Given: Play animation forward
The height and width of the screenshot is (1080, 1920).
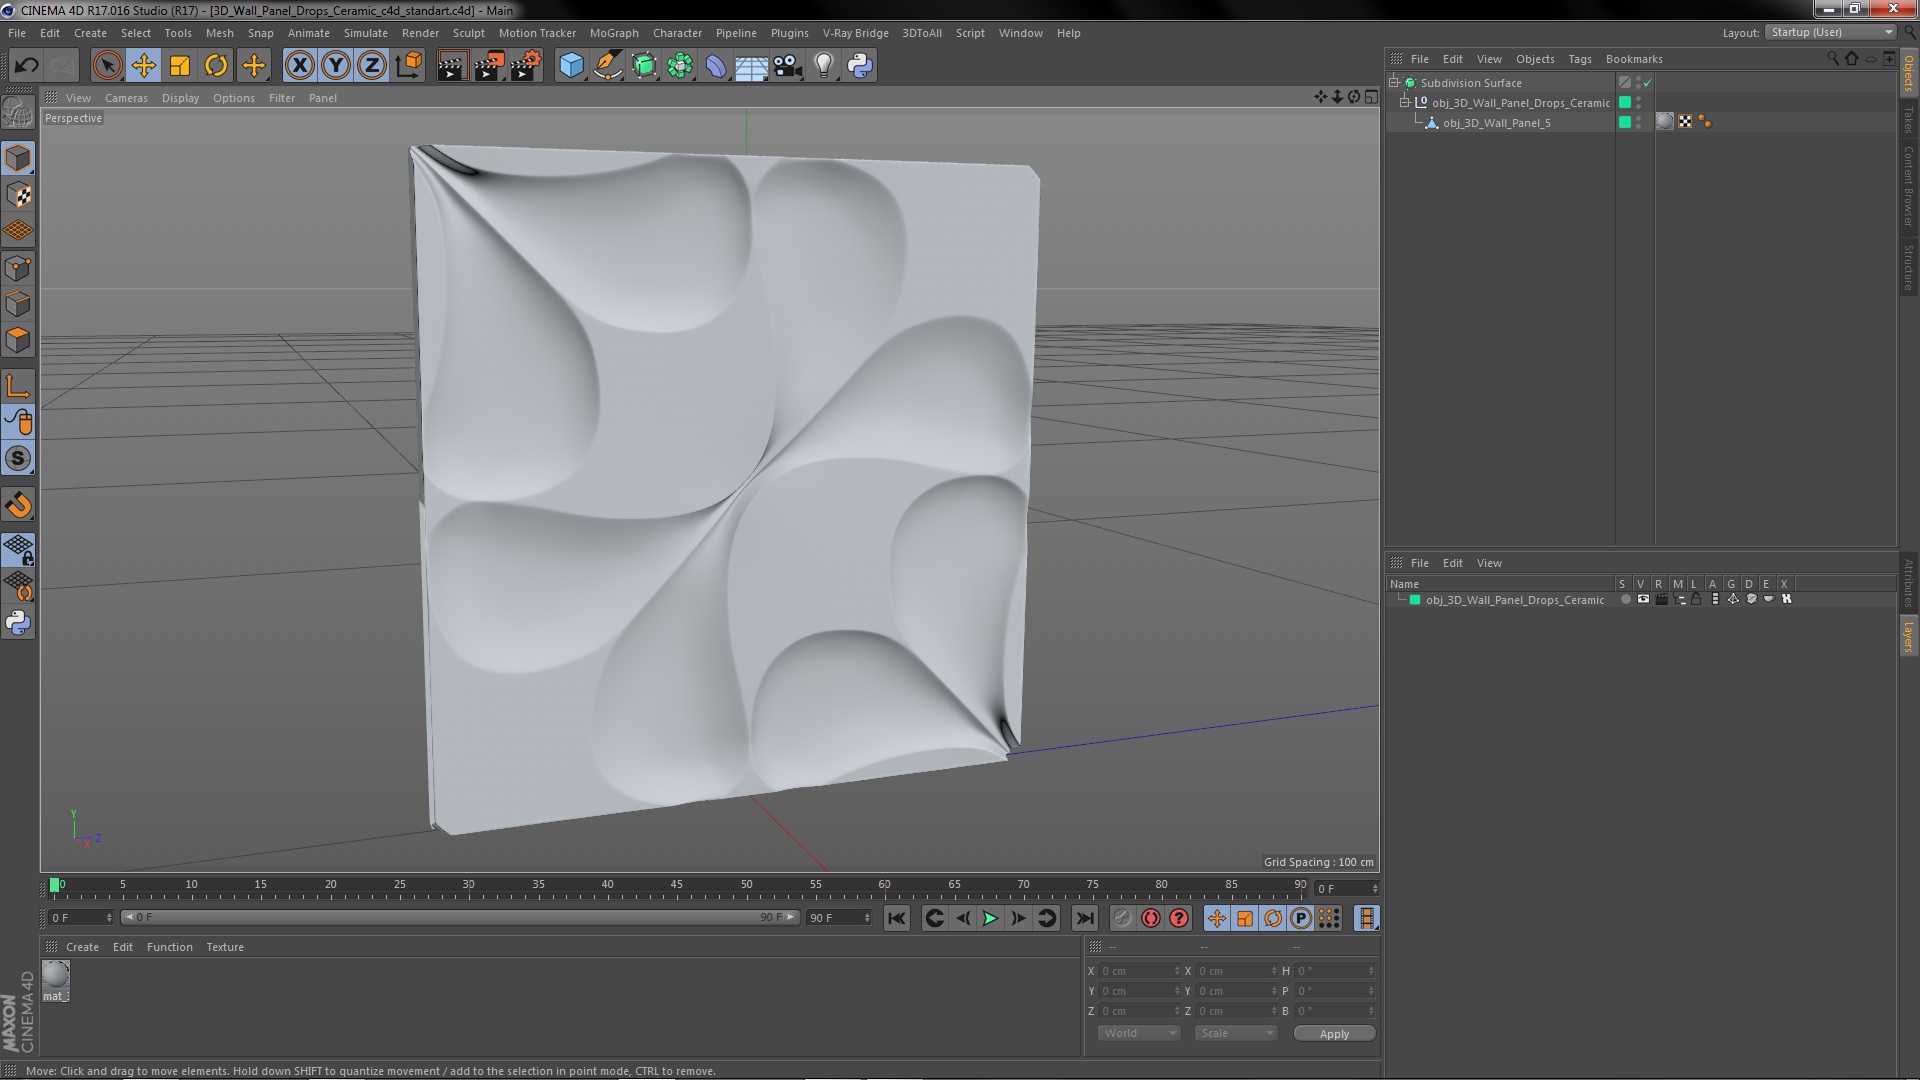Looking at the screenshot, I should [990, 918].
